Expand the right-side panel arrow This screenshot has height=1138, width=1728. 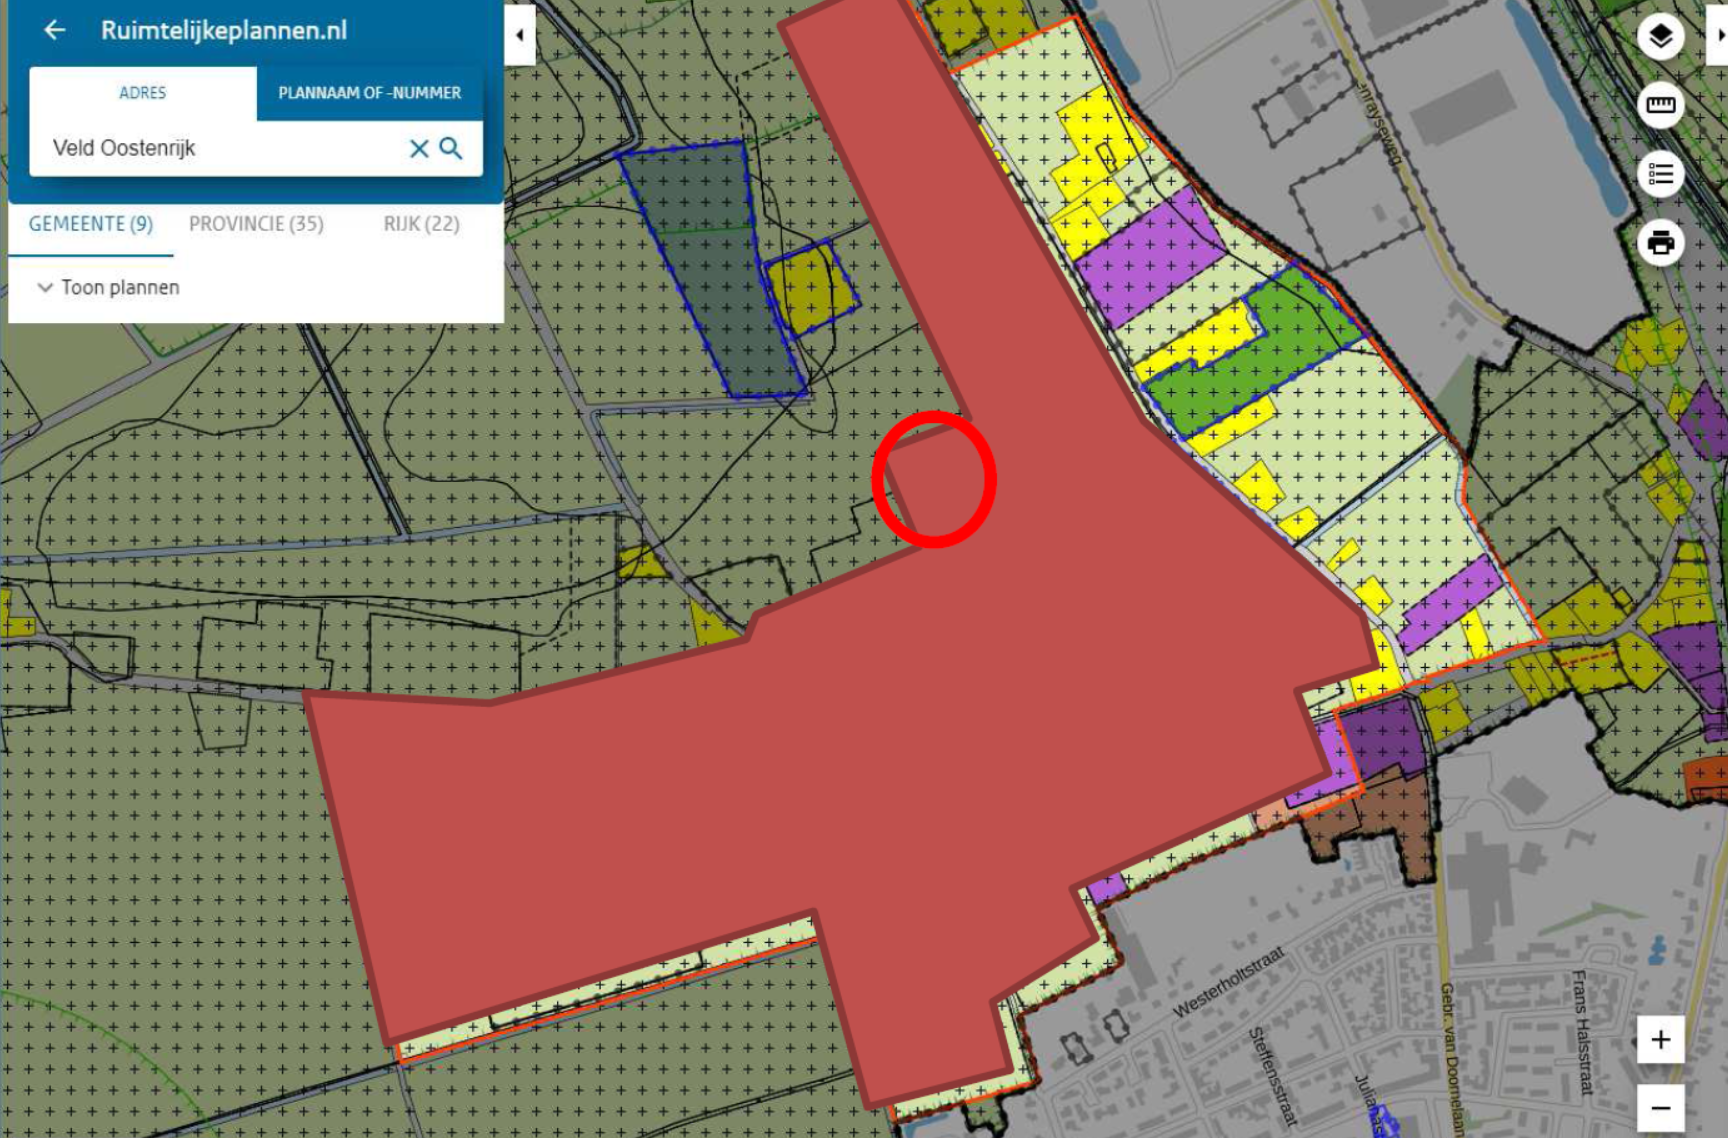1719,35
